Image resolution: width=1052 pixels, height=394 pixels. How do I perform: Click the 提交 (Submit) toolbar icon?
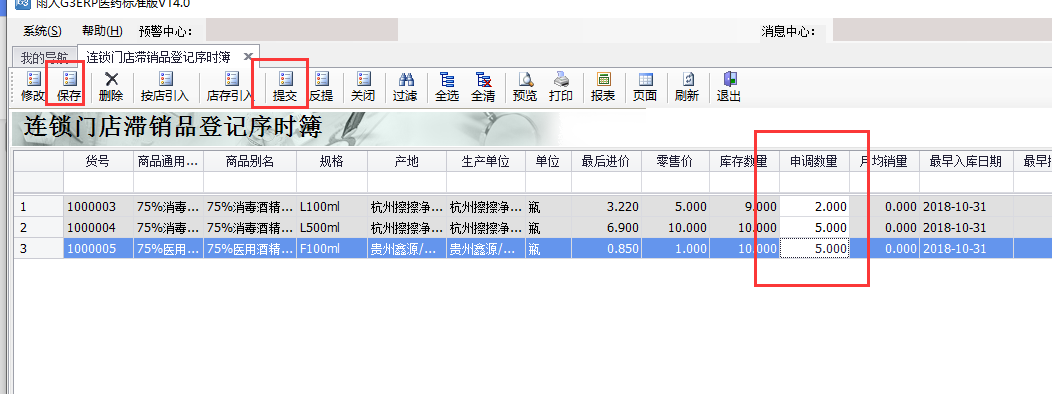pos(285,87)
